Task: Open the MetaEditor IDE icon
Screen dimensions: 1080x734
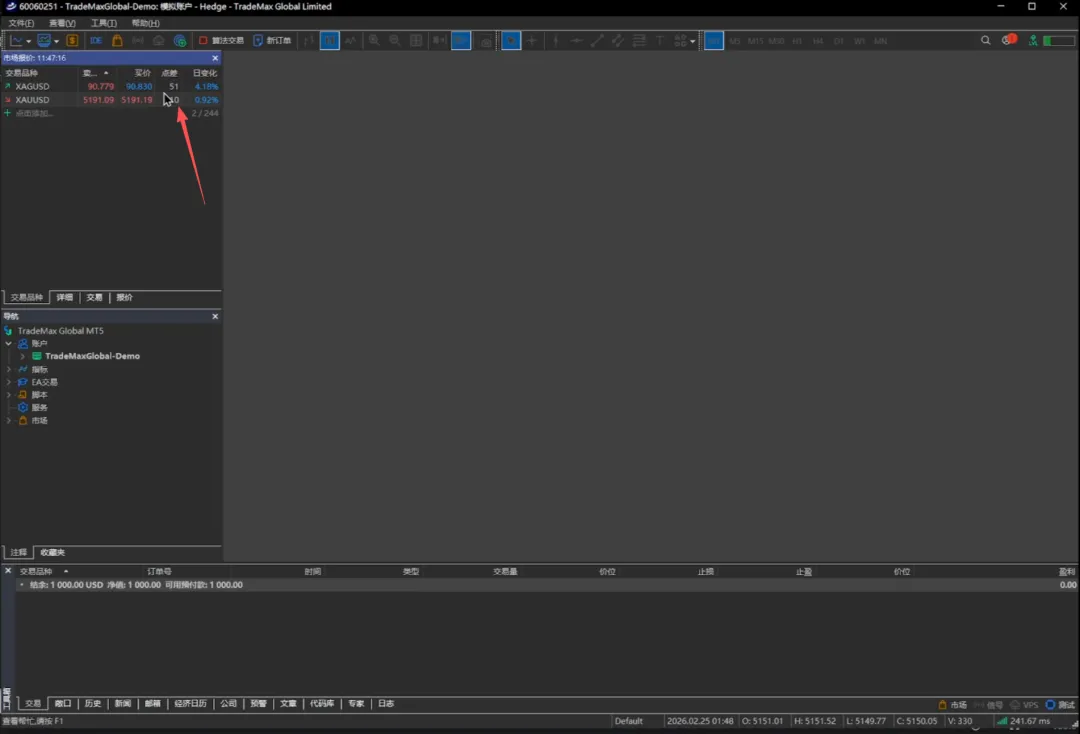Action: 96,41
